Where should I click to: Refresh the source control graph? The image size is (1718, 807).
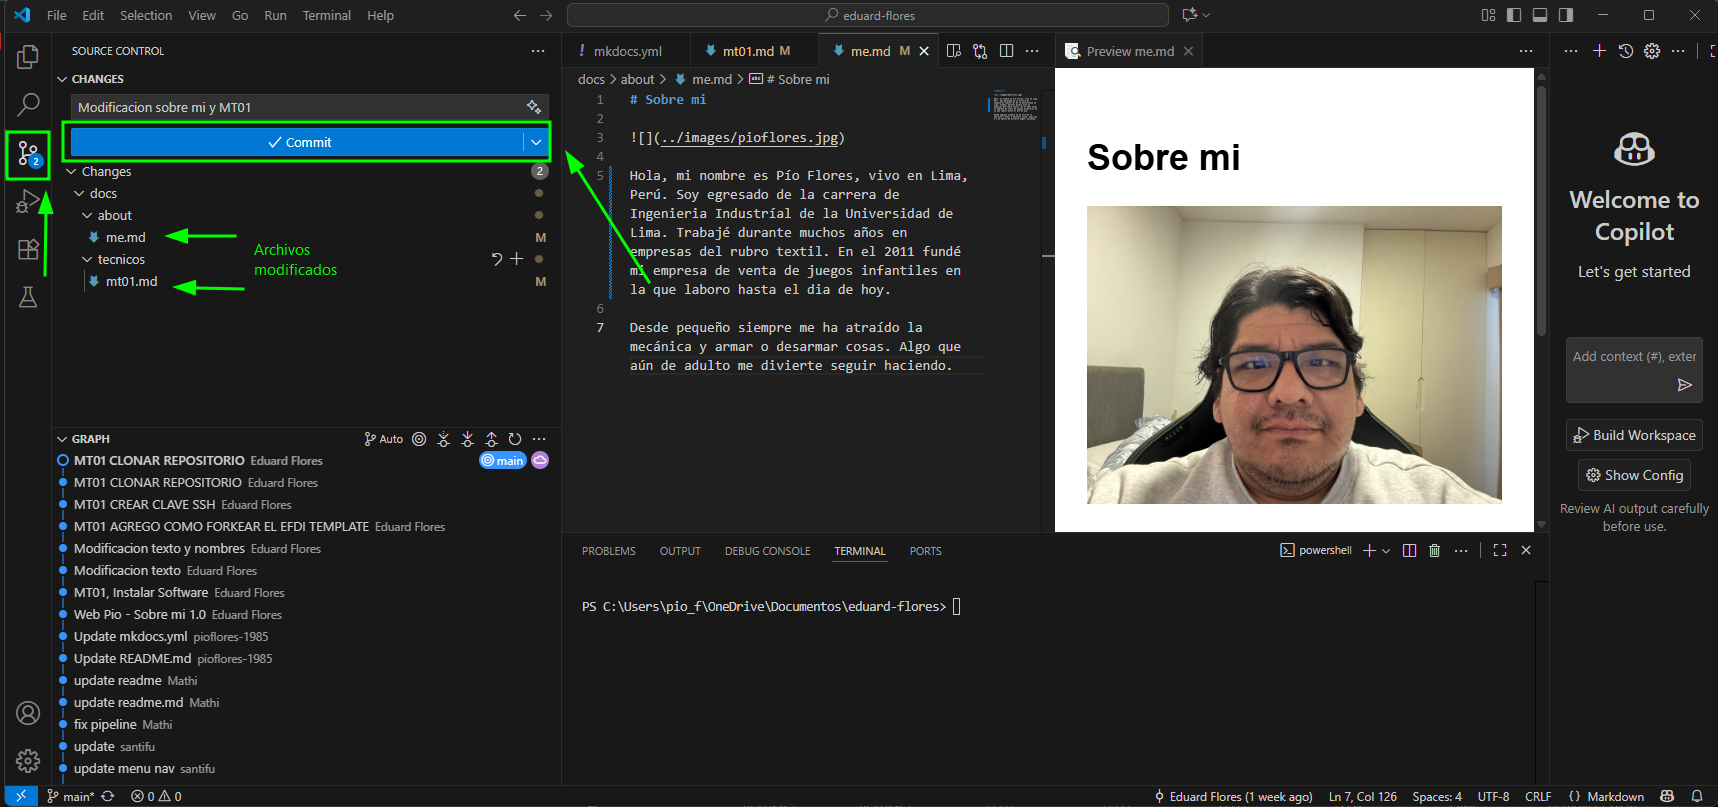[x=515, y=439]
